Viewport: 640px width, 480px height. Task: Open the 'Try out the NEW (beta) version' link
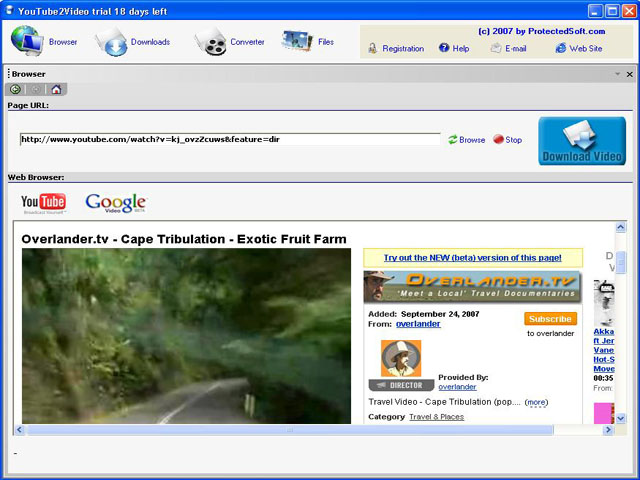[472, 258]
